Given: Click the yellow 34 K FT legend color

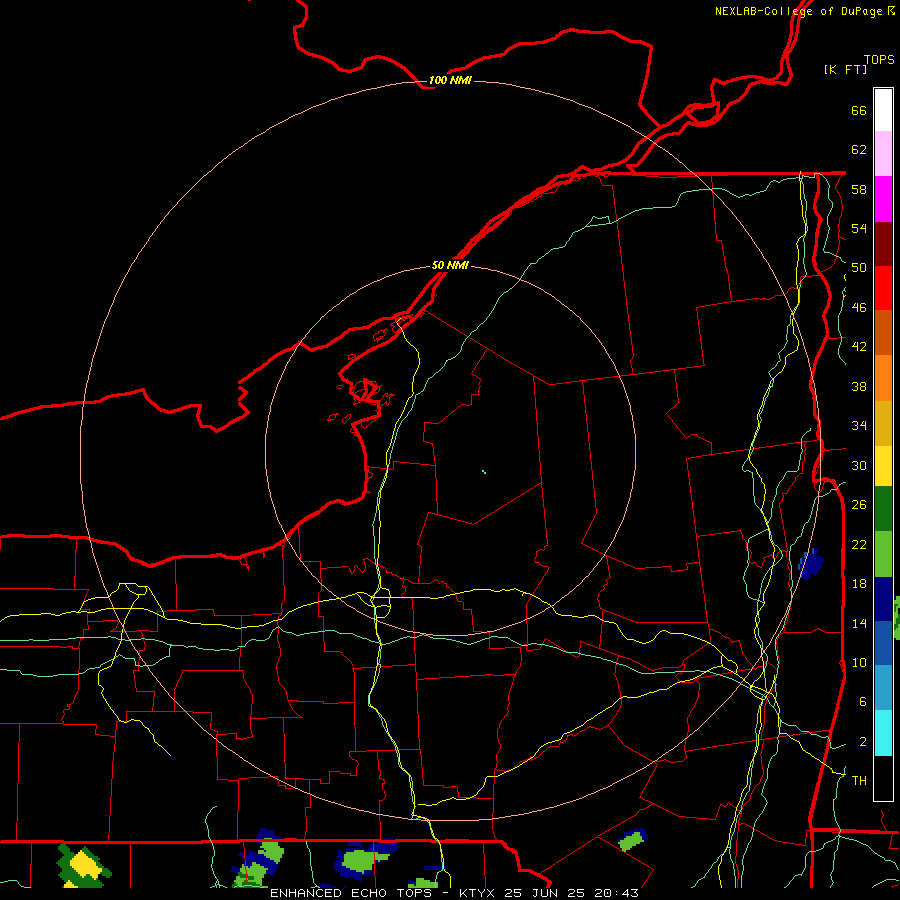Looking at the screenshot, I should (883, 466).
